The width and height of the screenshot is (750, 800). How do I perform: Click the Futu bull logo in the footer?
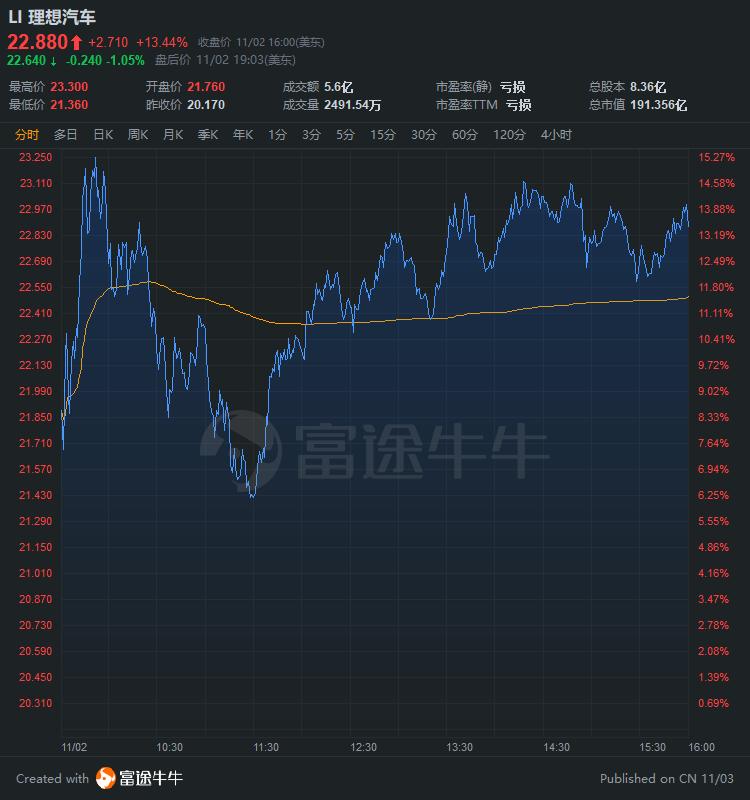click(106, 778)
